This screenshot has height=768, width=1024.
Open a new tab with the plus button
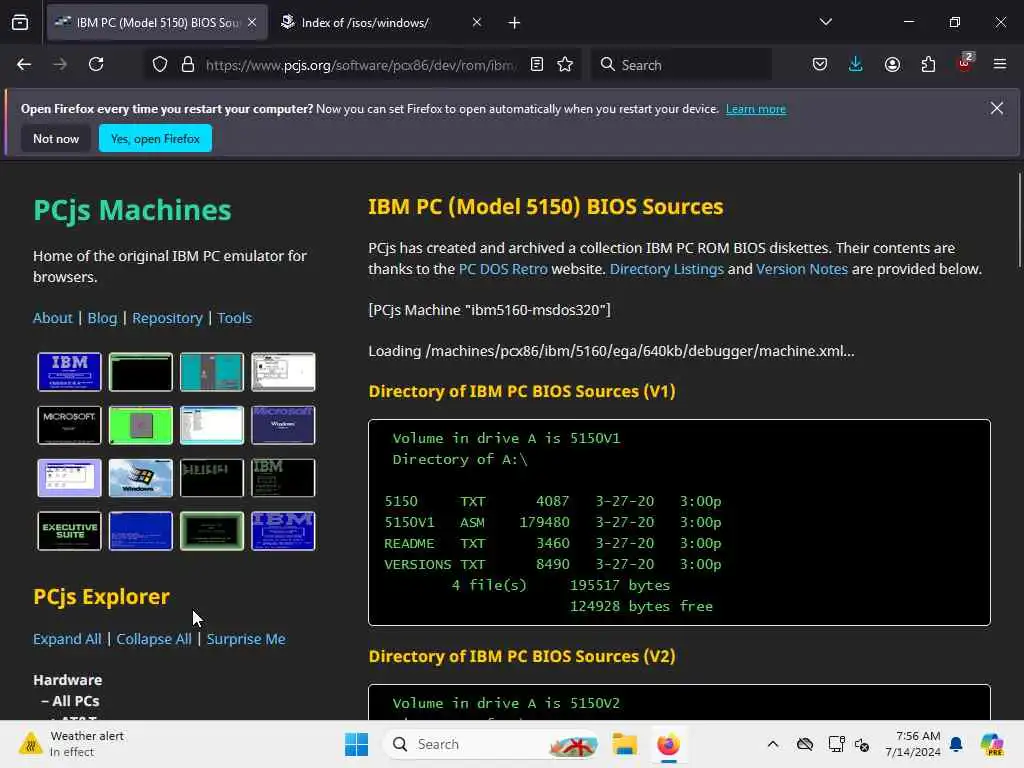click(514, 23)
